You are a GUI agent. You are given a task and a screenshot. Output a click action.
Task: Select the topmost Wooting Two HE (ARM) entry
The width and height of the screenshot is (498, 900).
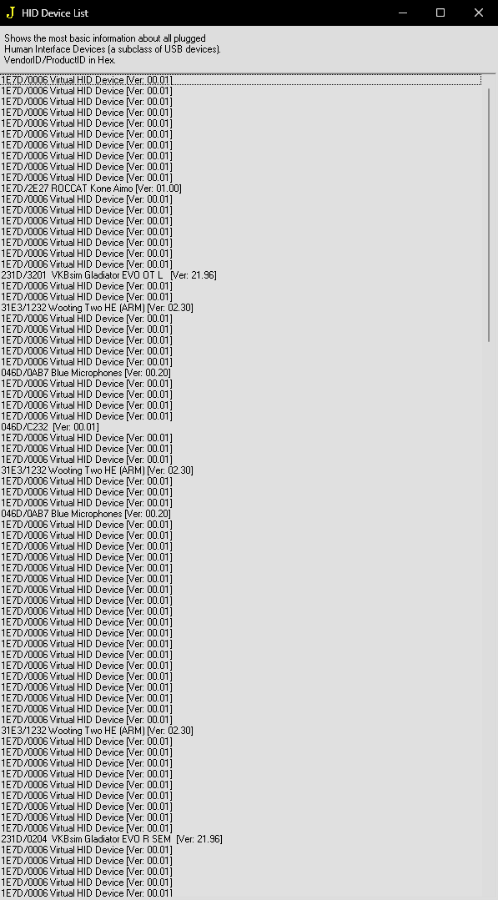point(97,308)
